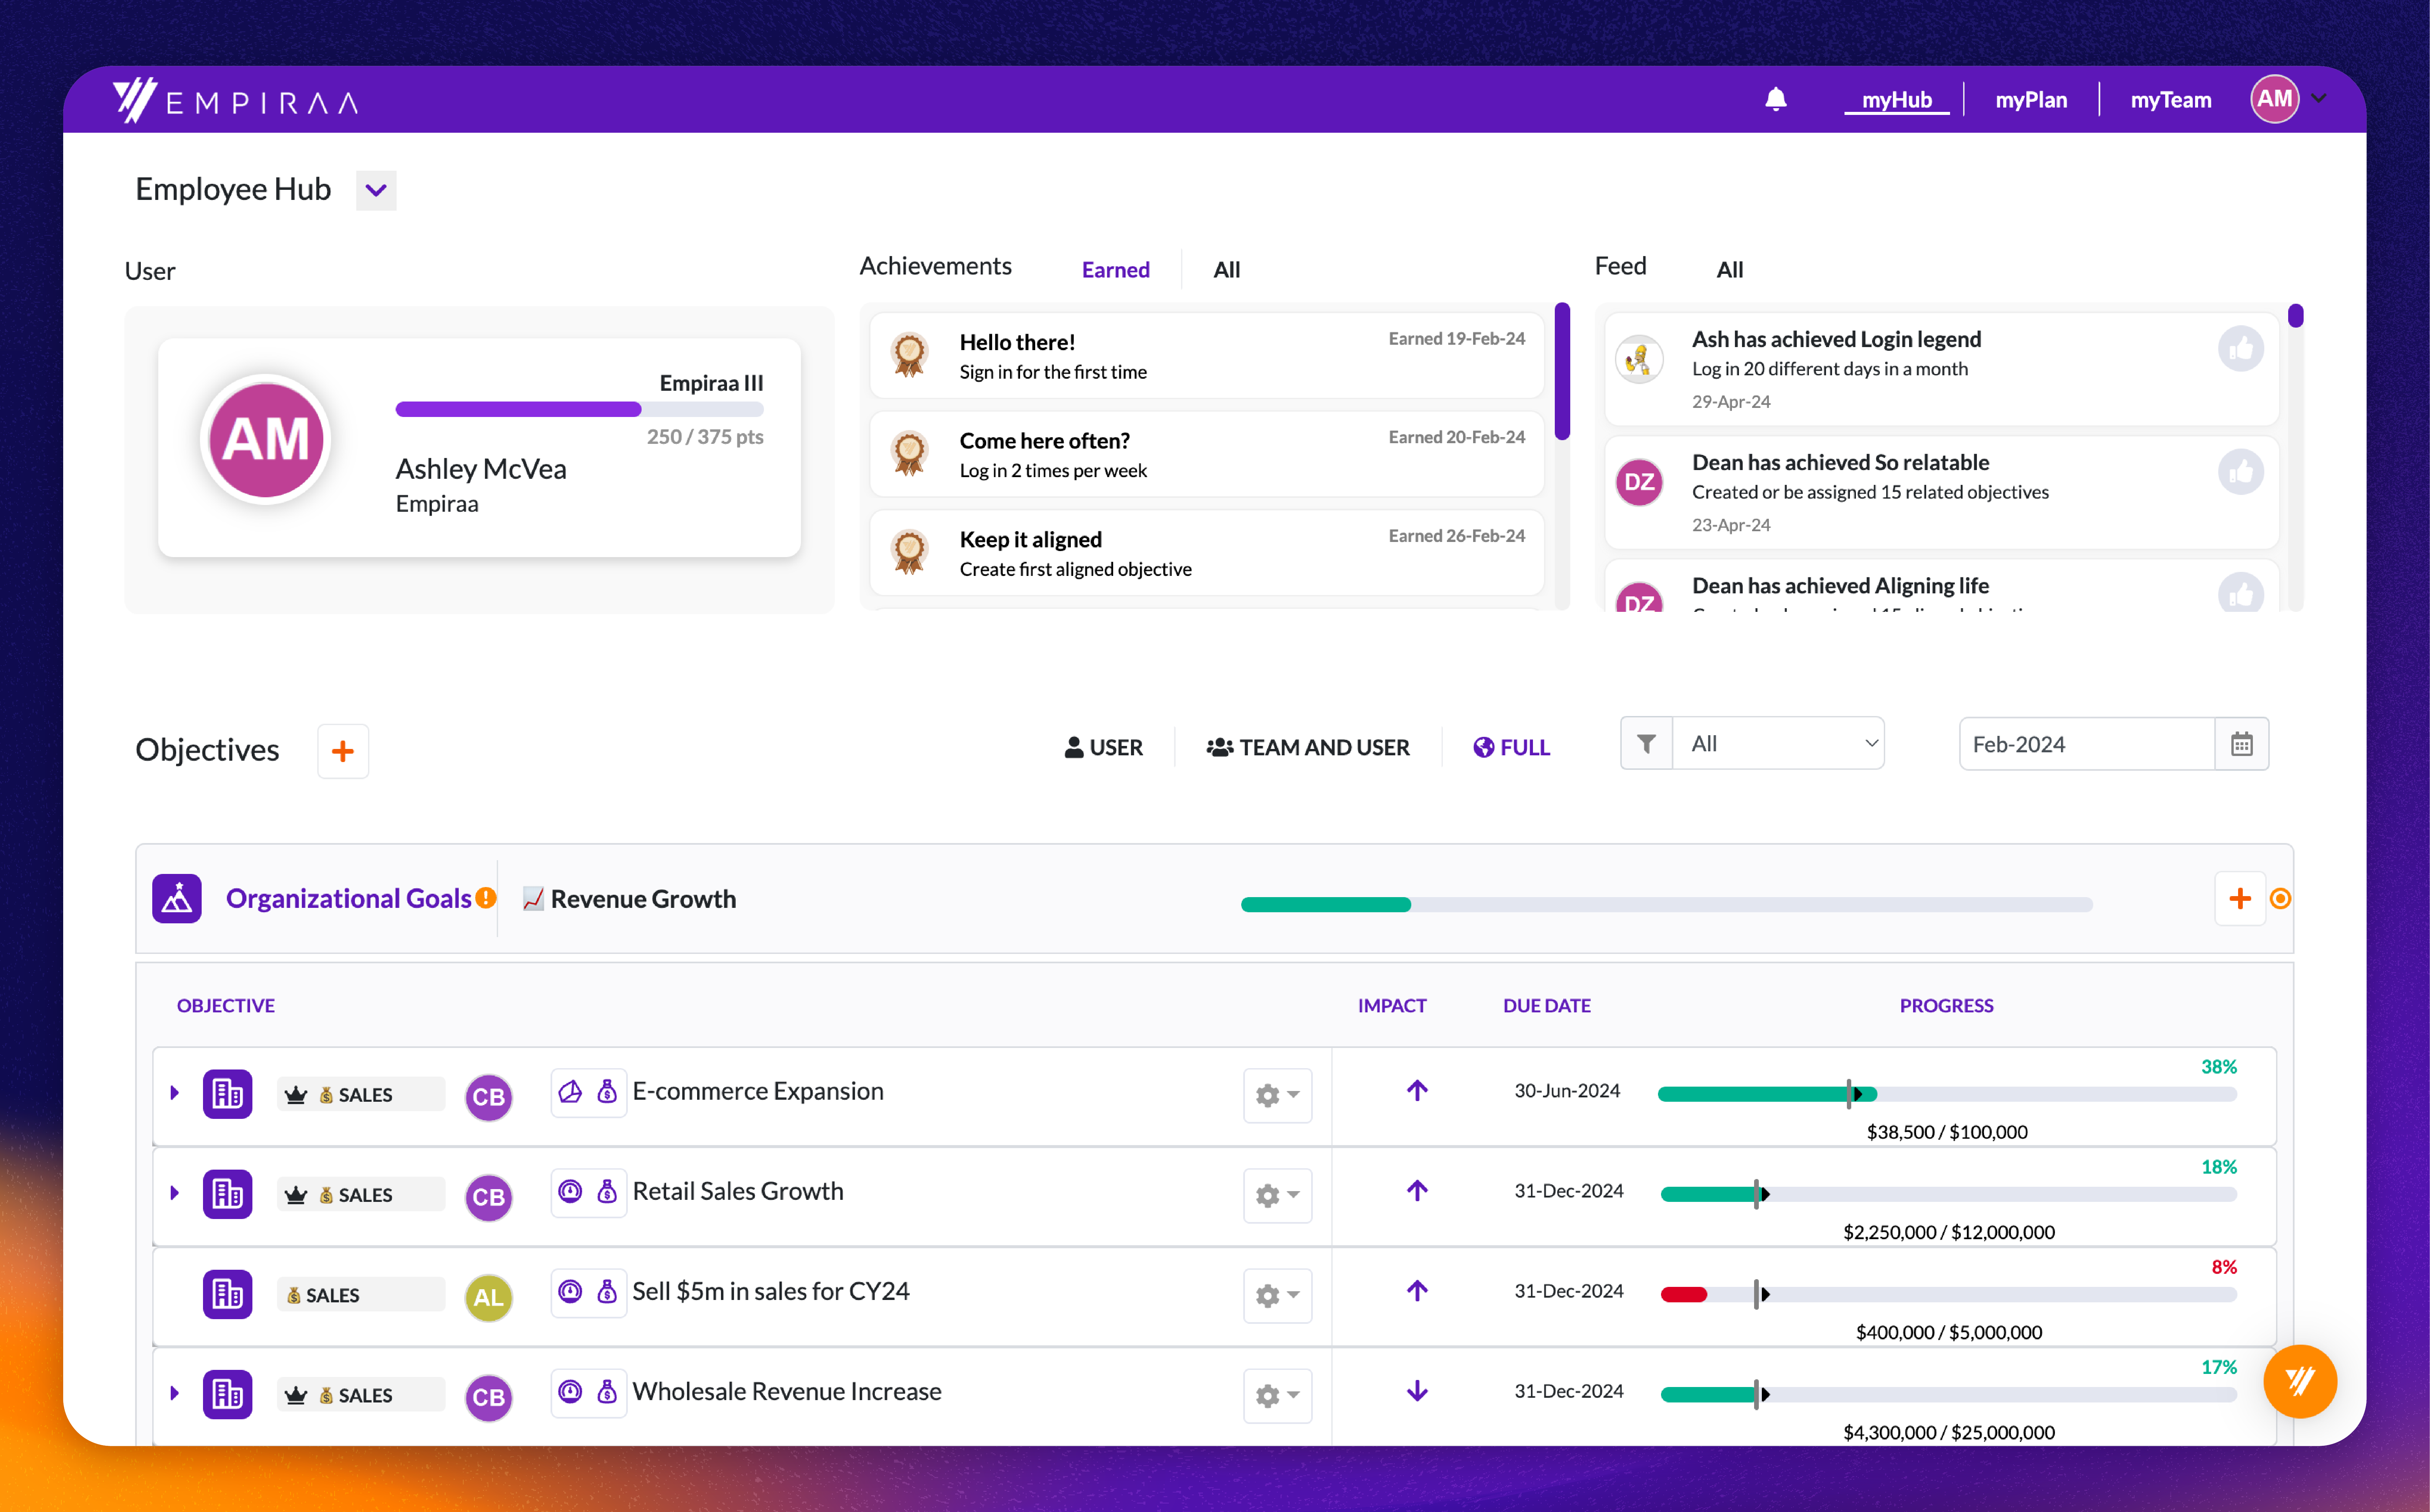
Task: Click Ash's avatar in the feed
Action: [x=1639, y=359]
